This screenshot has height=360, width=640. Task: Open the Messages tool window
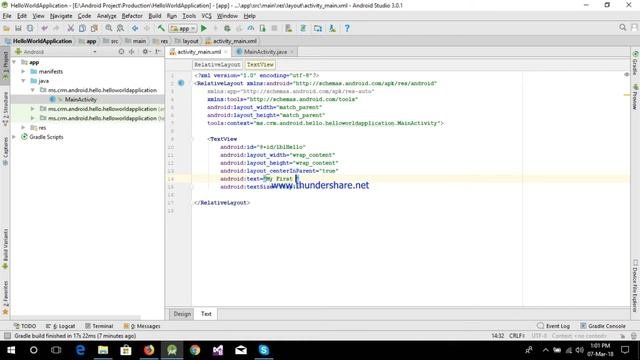142,326
